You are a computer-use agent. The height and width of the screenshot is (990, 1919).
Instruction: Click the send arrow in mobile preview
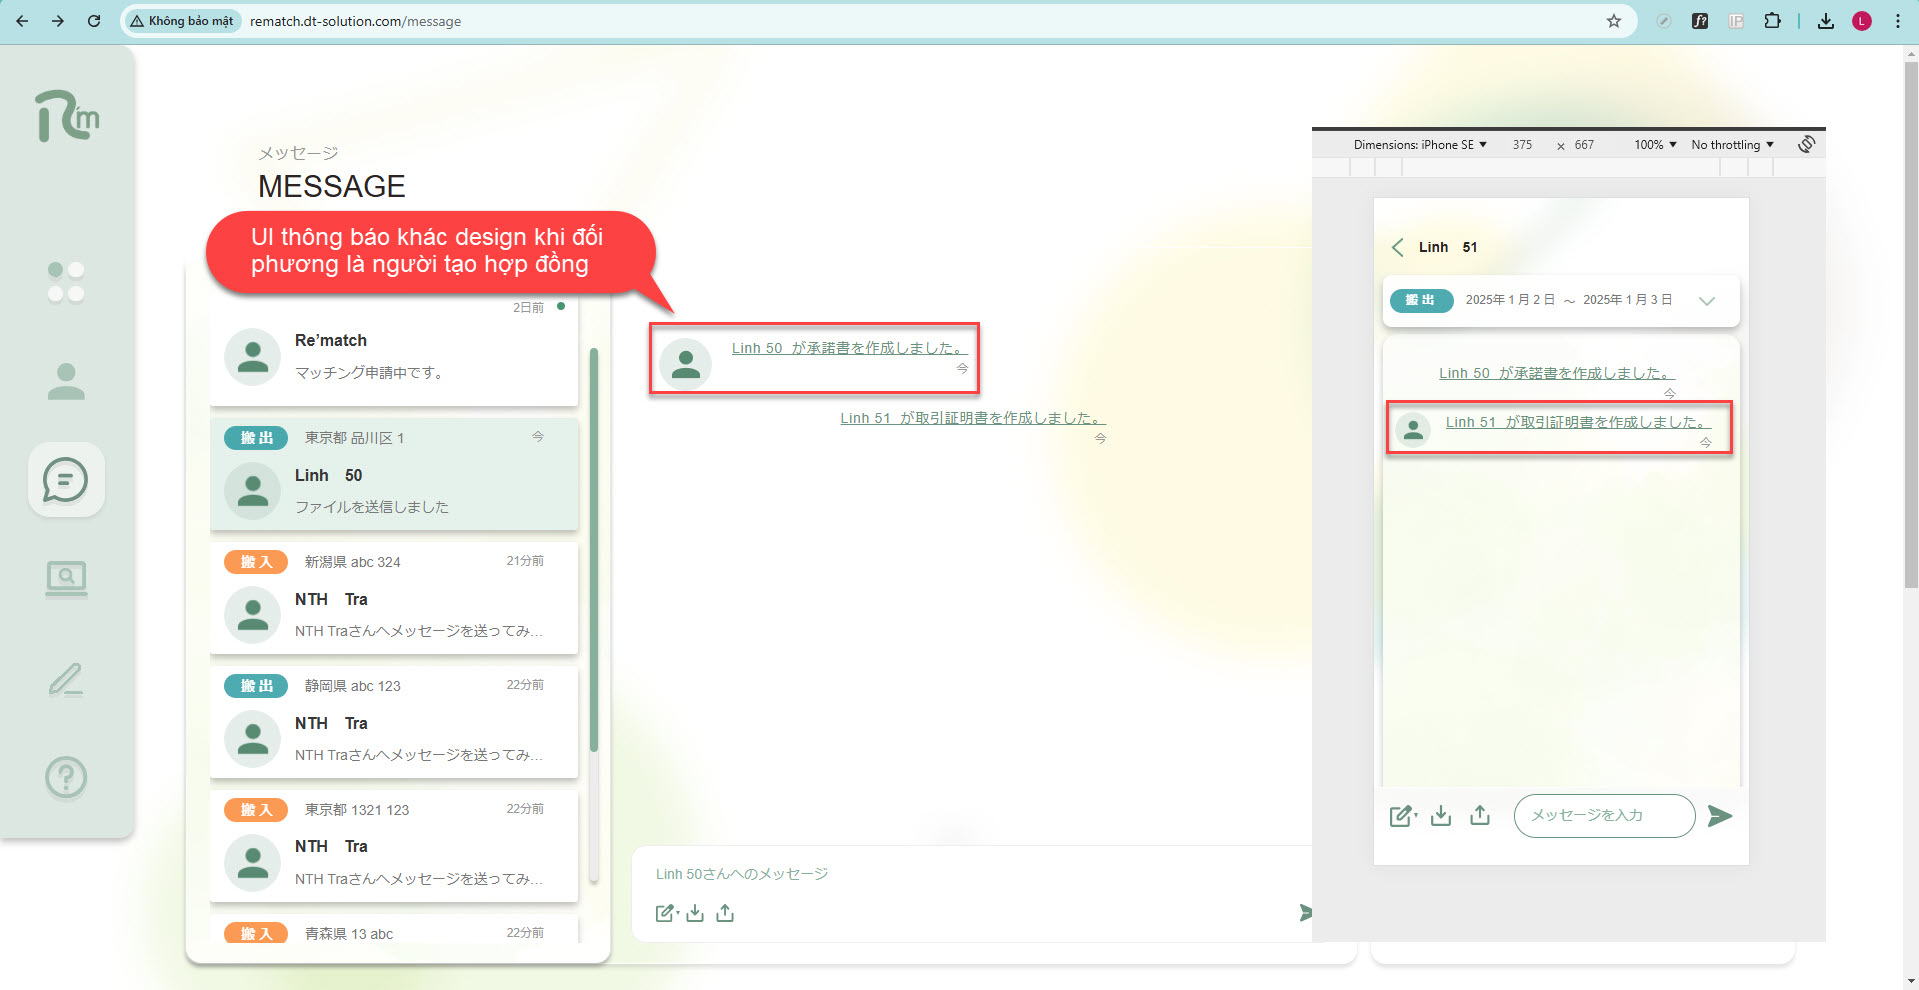pyautogui.click(x=1719, y=816)
